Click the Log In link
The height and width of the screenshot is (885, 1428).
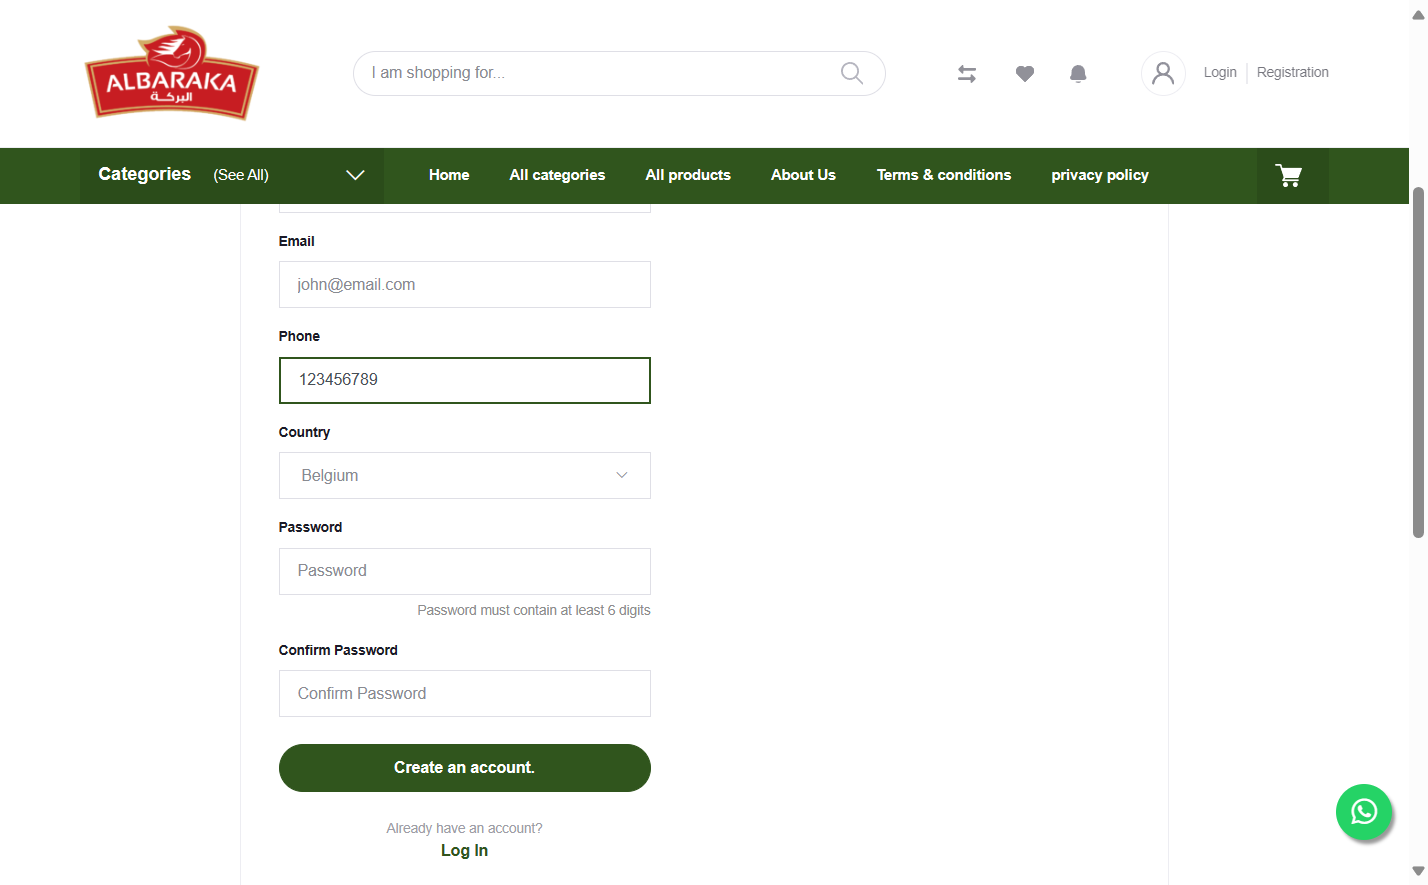click(465, 851)
